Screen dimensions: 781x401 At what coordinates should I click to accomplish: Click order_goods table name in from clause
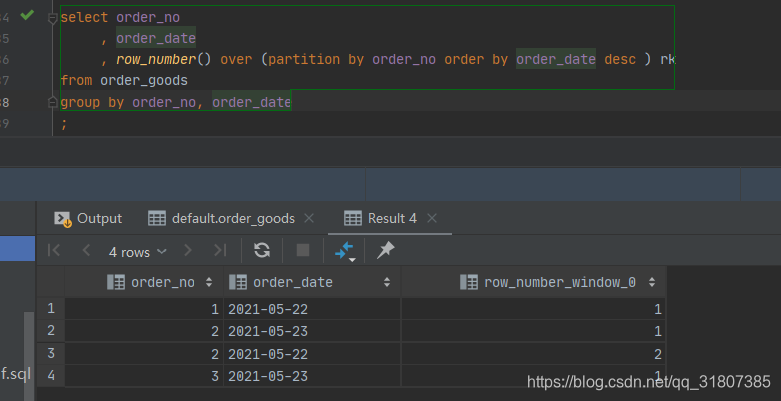coord(144,80)
